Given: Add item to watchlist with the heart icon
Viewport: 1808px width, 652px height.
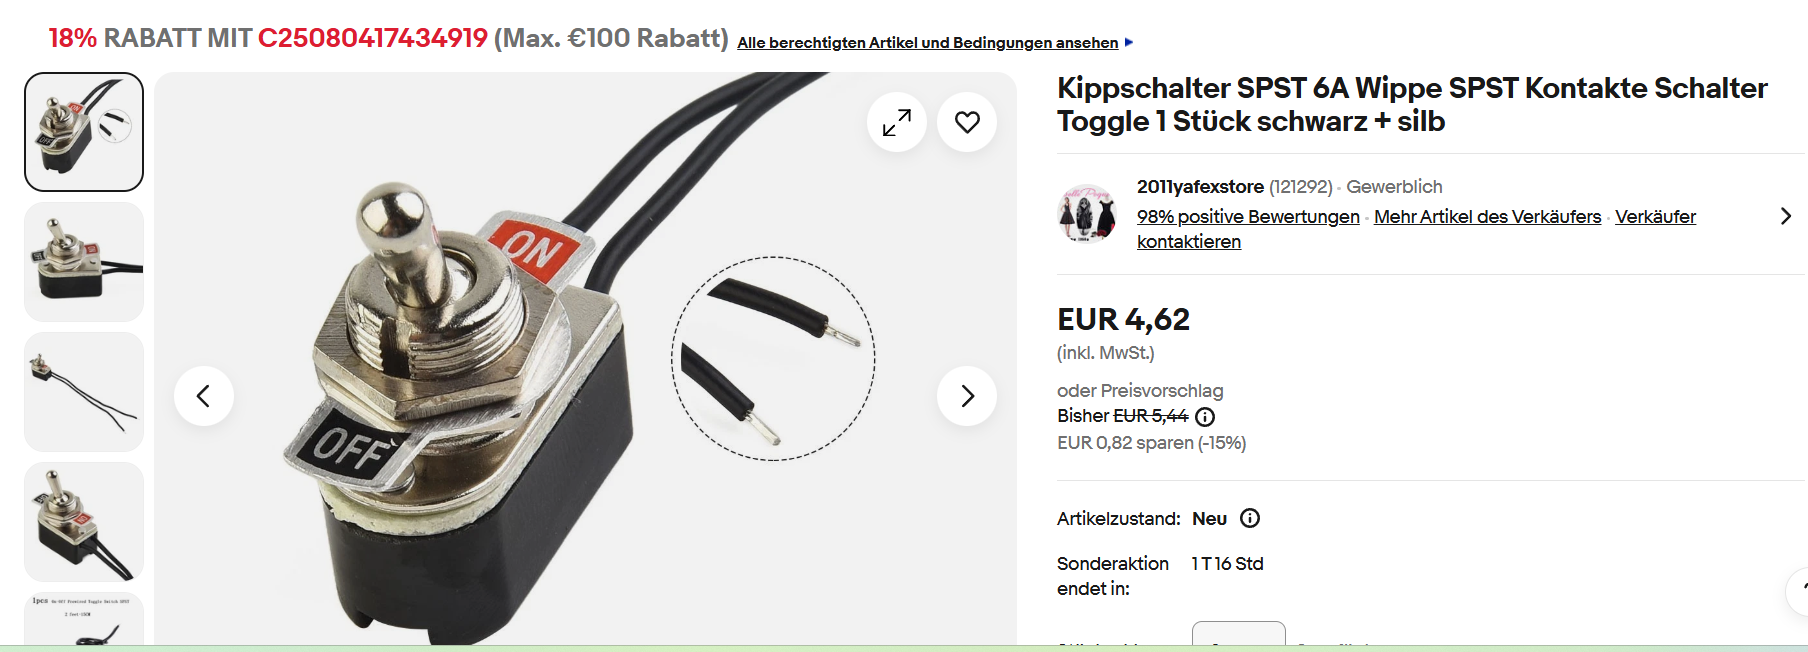Looking at the screenshot, I should pos(967,122).
